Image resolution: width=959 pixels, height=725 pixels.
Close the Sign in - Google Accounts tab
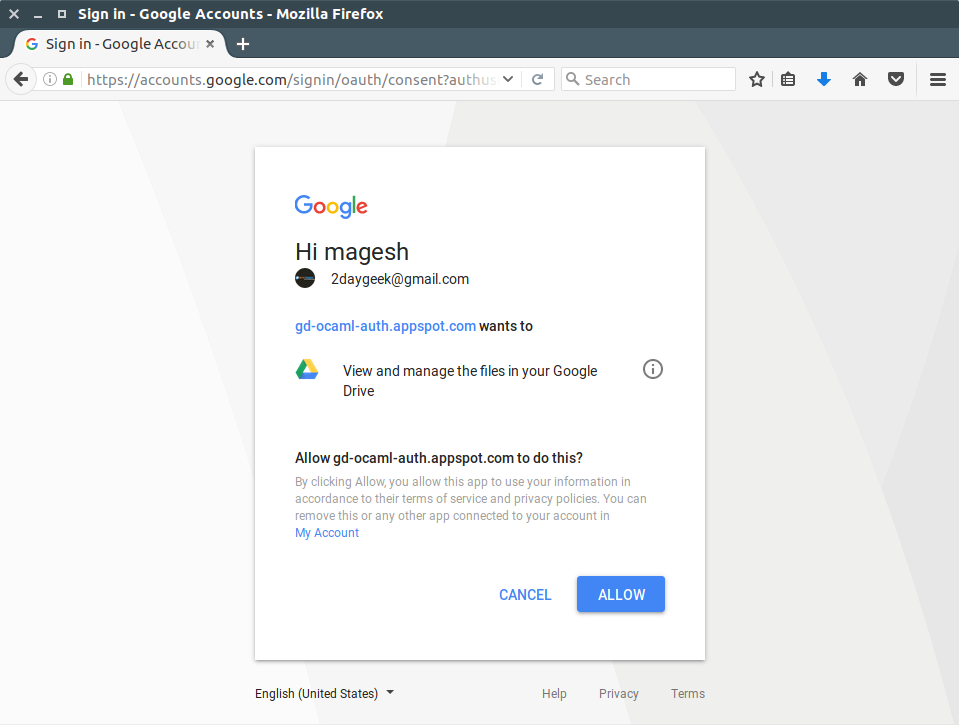click(x=210, y=44)
